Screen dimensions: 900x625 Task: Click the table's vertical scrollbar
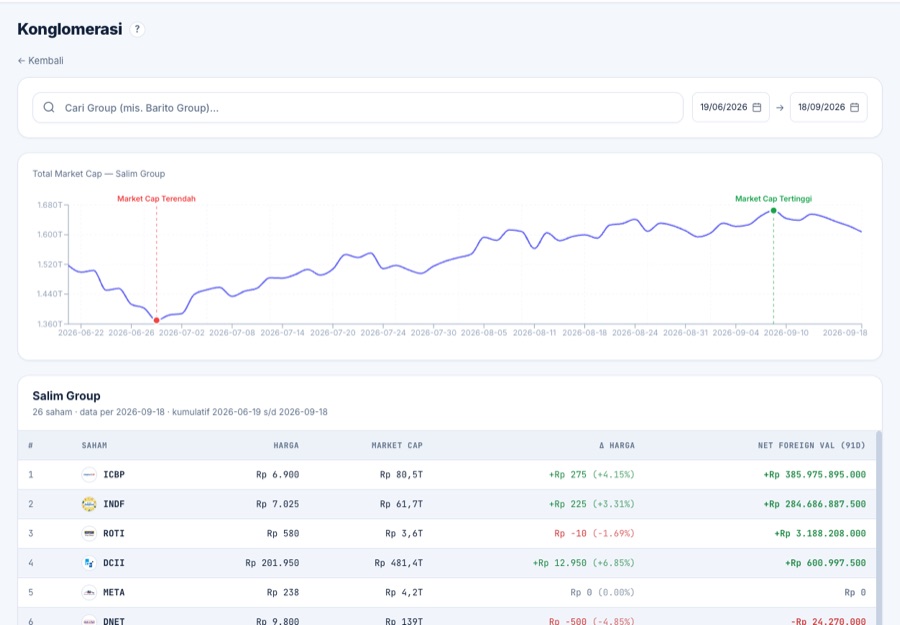pos(879,528)
